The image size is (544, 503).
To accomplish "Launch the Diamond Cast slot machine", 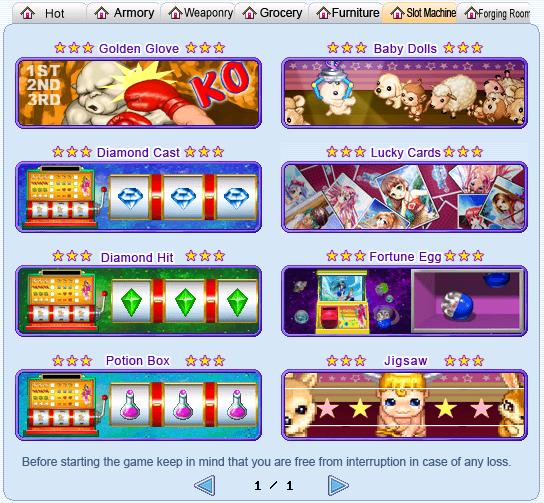I will tap(138, 197).
